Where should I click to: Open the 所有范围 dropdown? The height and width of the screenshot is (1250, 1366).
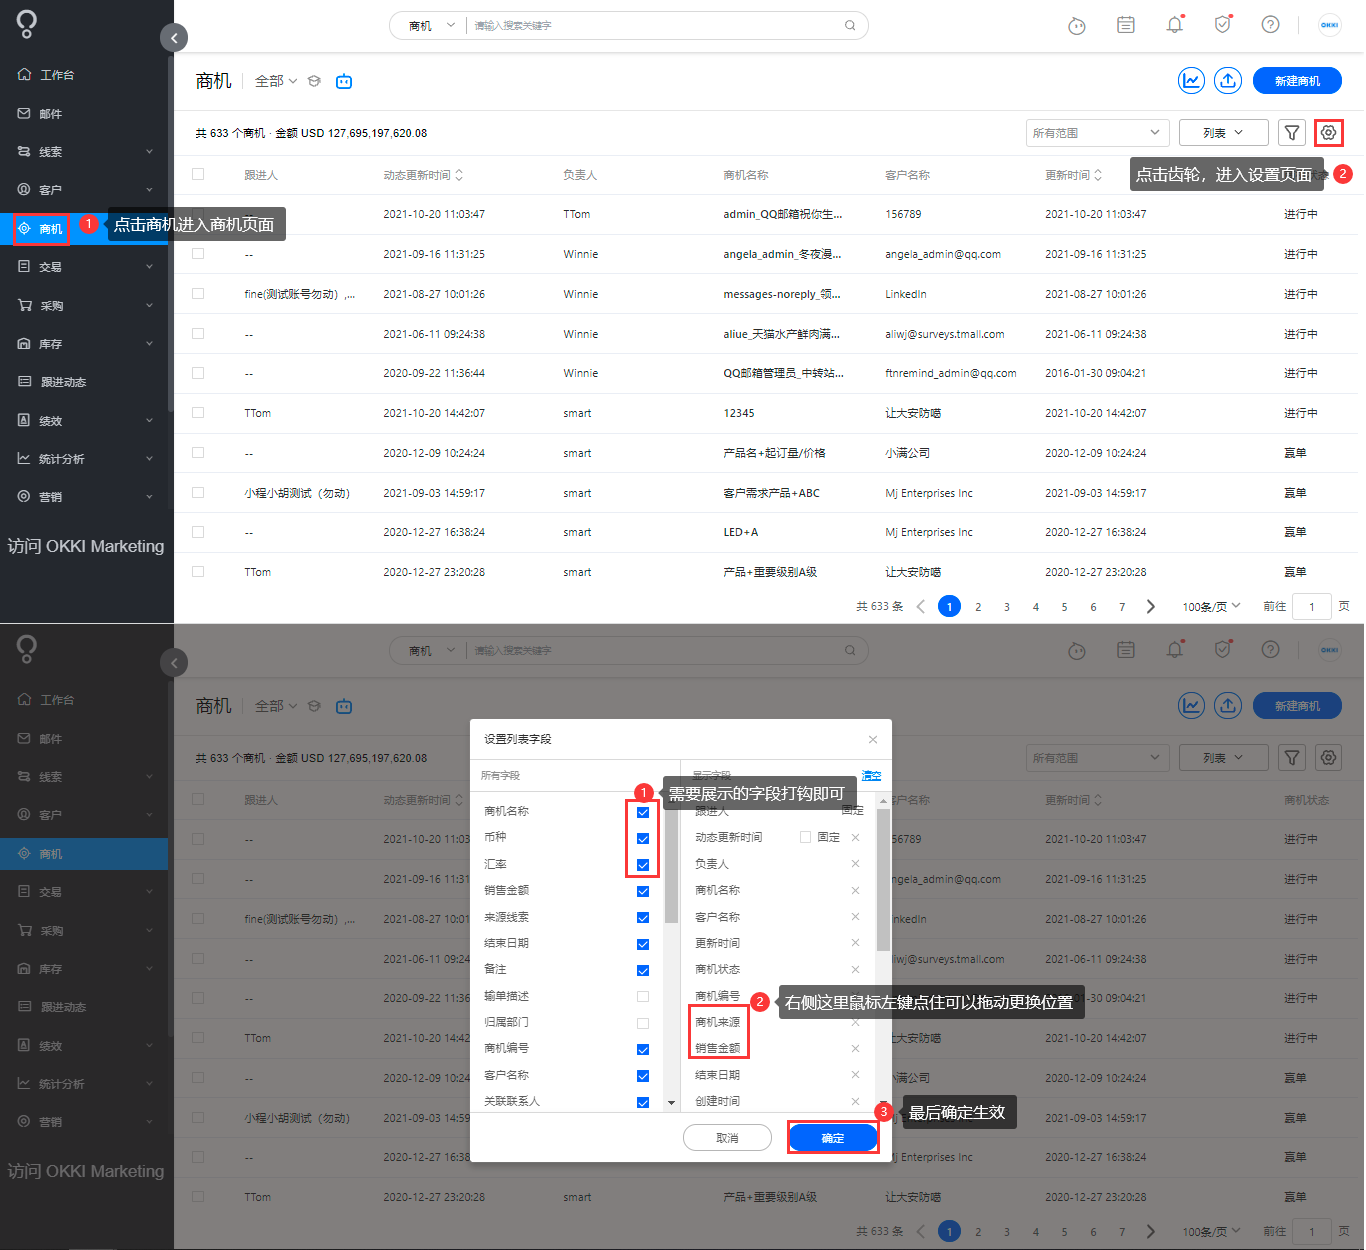[x=1096, y=132]
